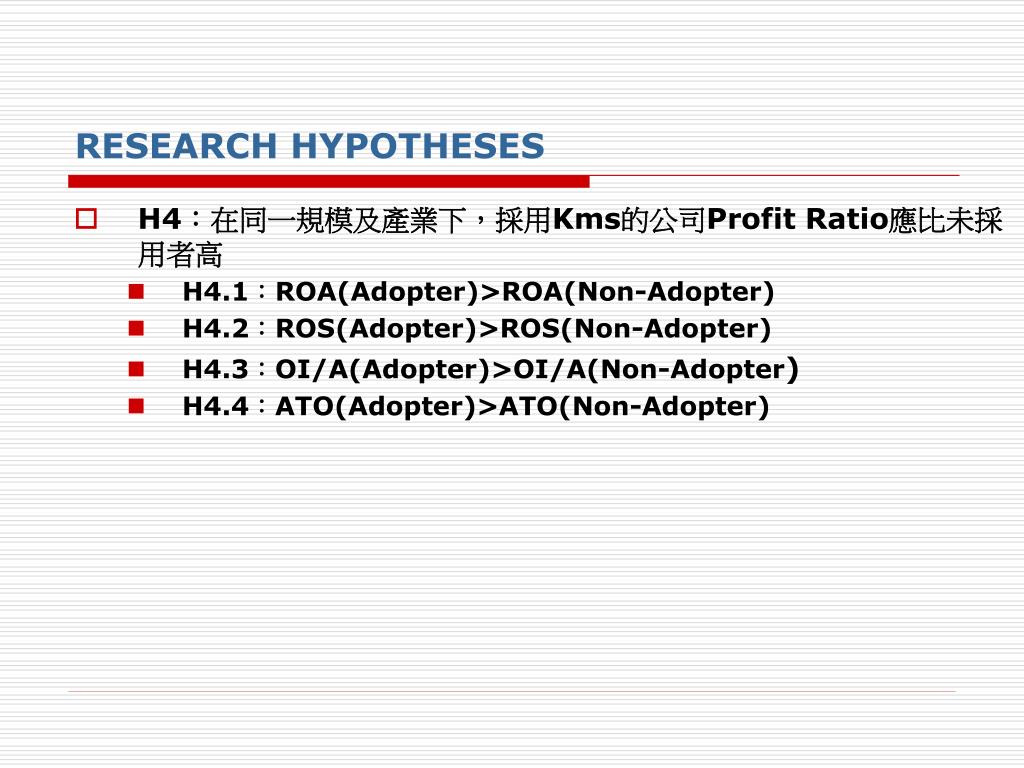1024x768 pixels.
Task: Click the RESEARCH HYPOTHESES title
Action: (x=310, y=146)
